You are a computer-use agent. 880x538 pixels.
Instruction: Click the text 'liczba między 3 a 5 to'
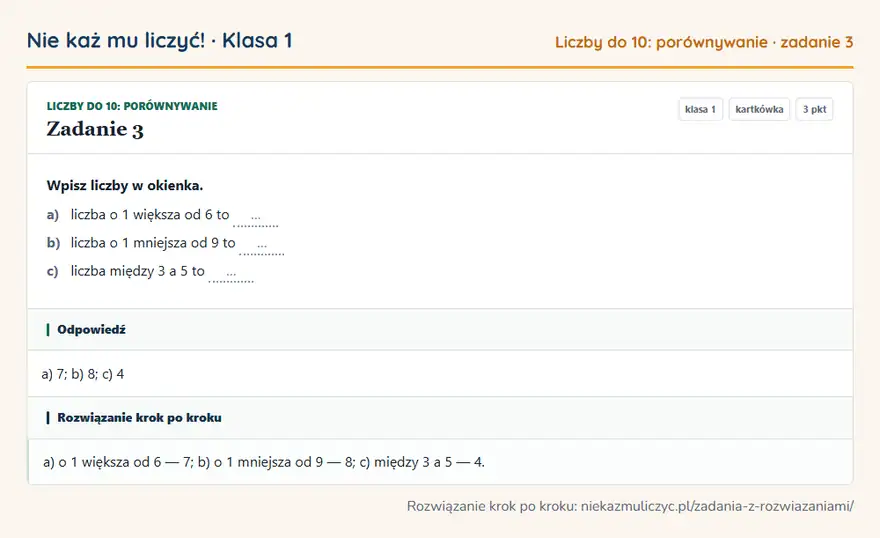coord(138,271)
